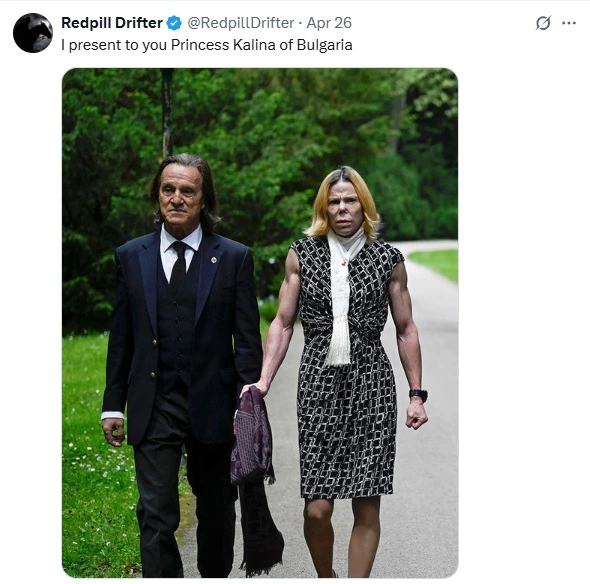Click the lapel pin on dark blazer

tap(214, 260)
